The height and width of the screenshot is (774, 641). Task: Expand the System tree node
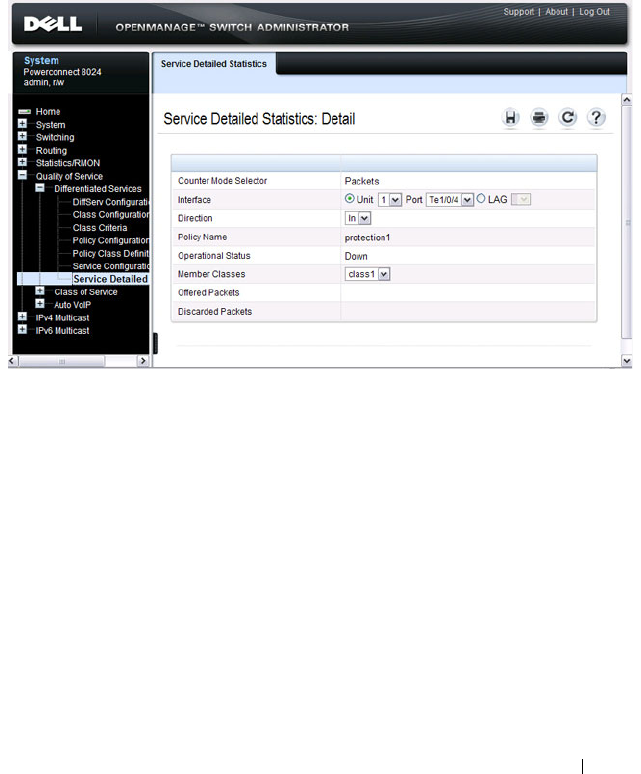click(x=22, y=124)
